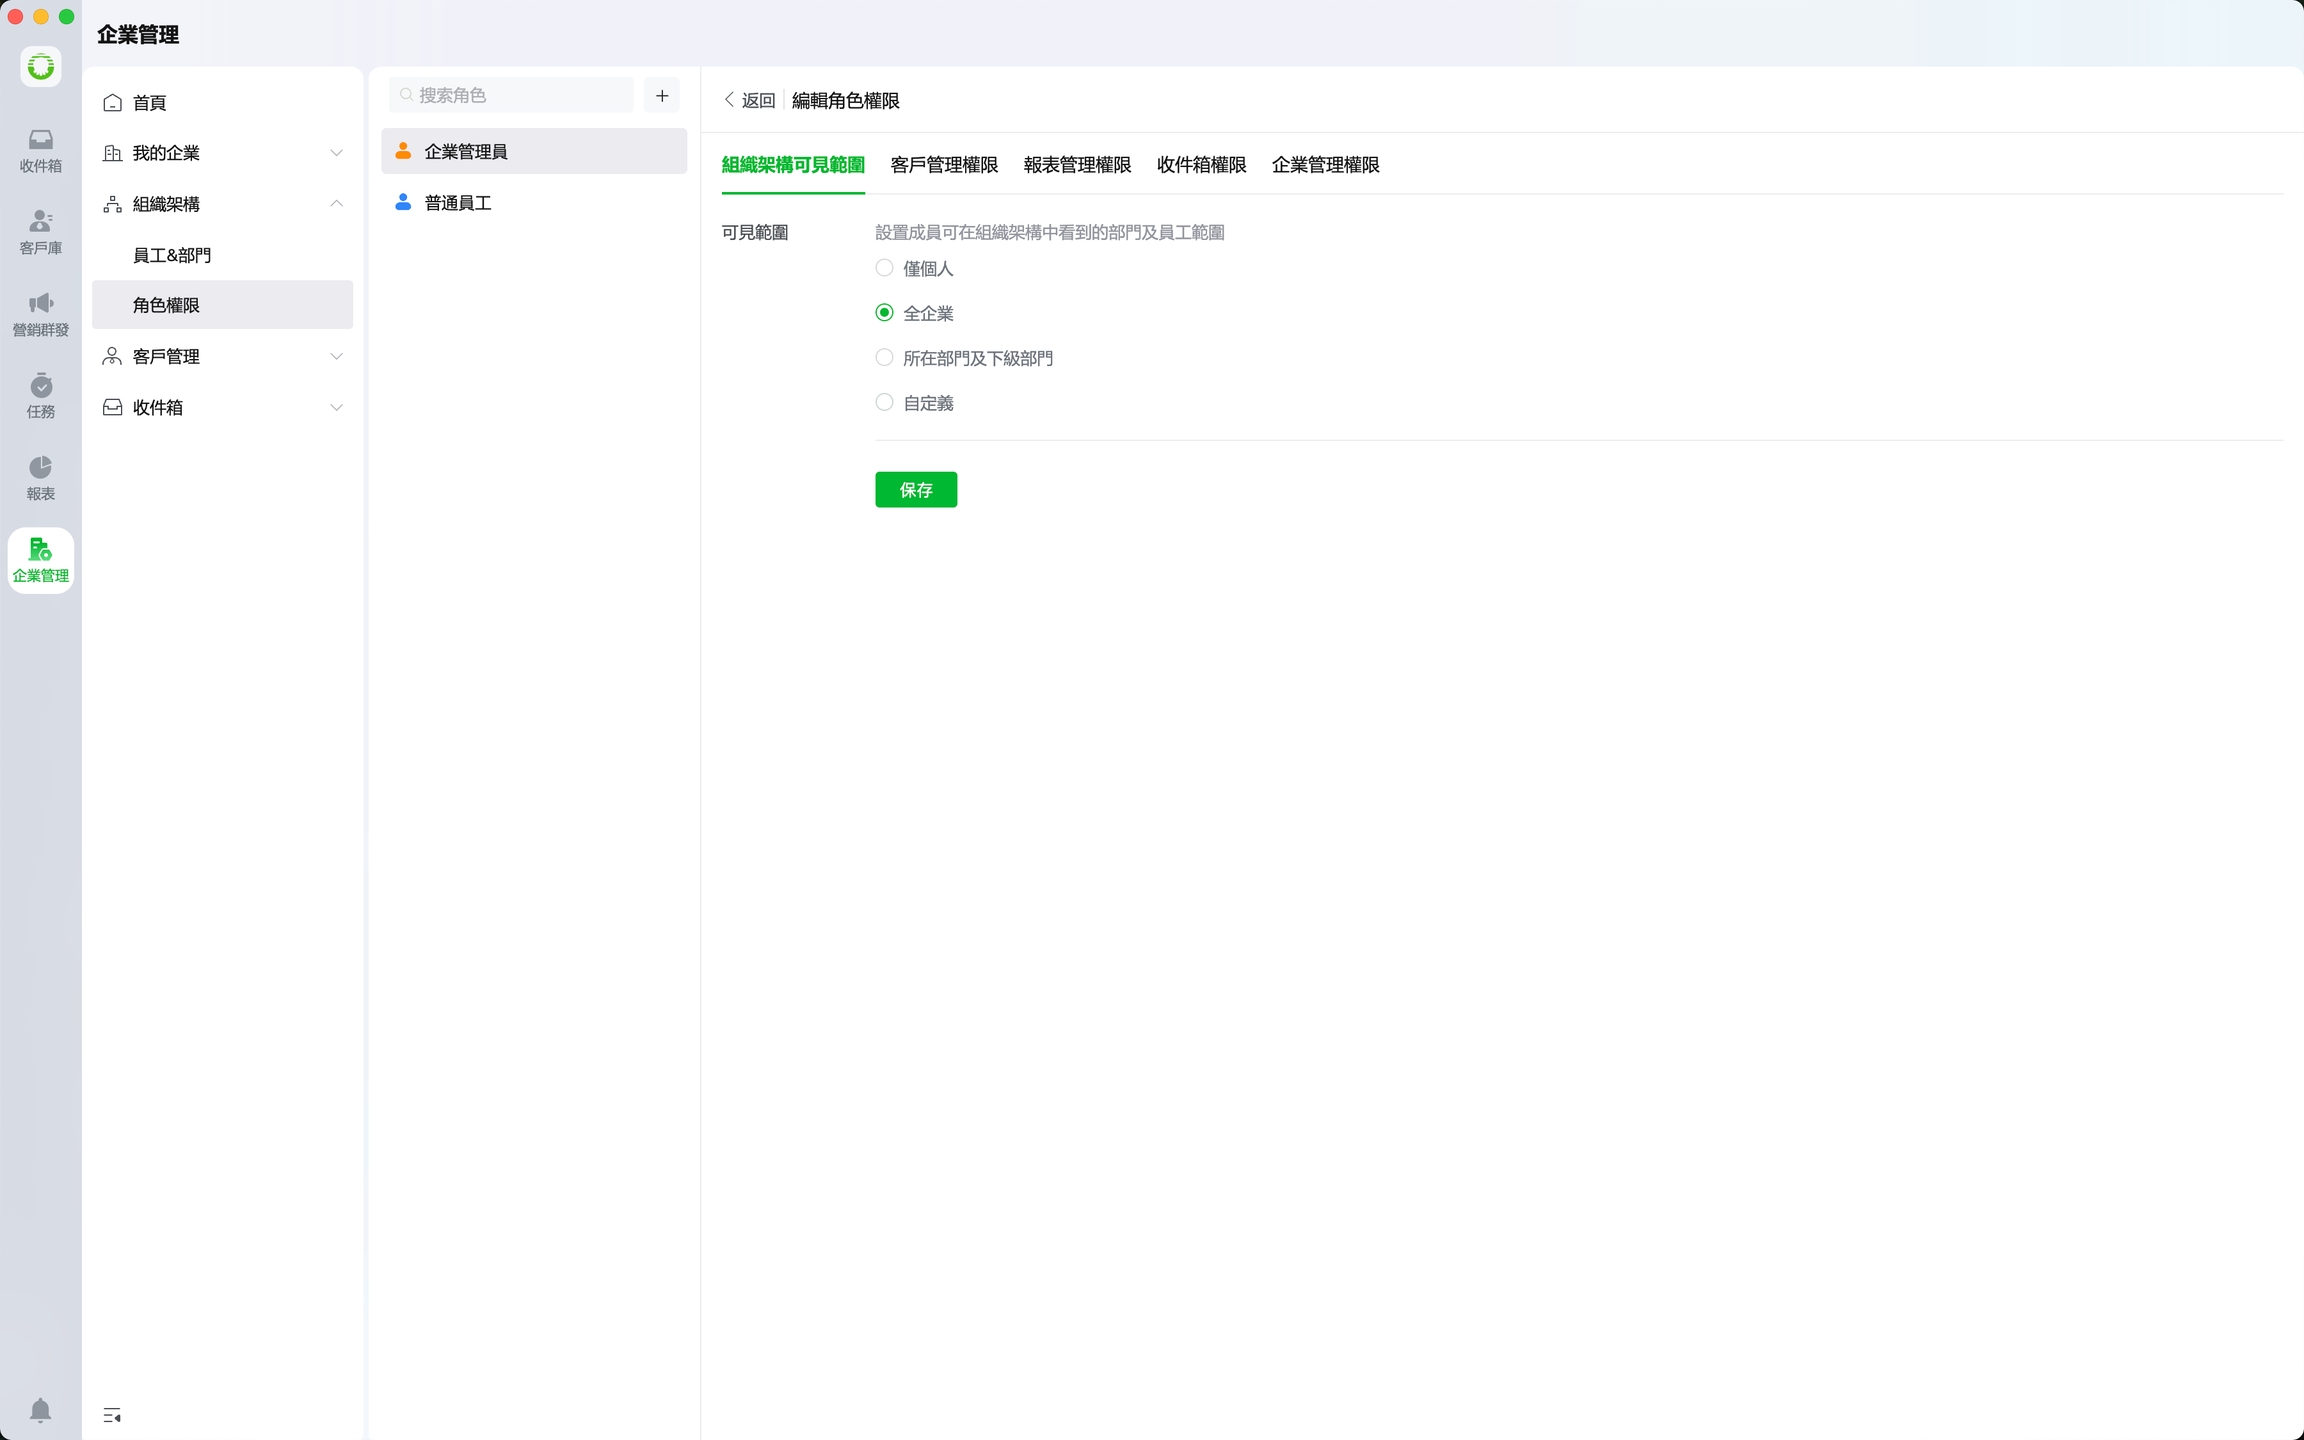Select the 僅個人 radio option
The image size is (2304, 1440).
pos(884,268)
